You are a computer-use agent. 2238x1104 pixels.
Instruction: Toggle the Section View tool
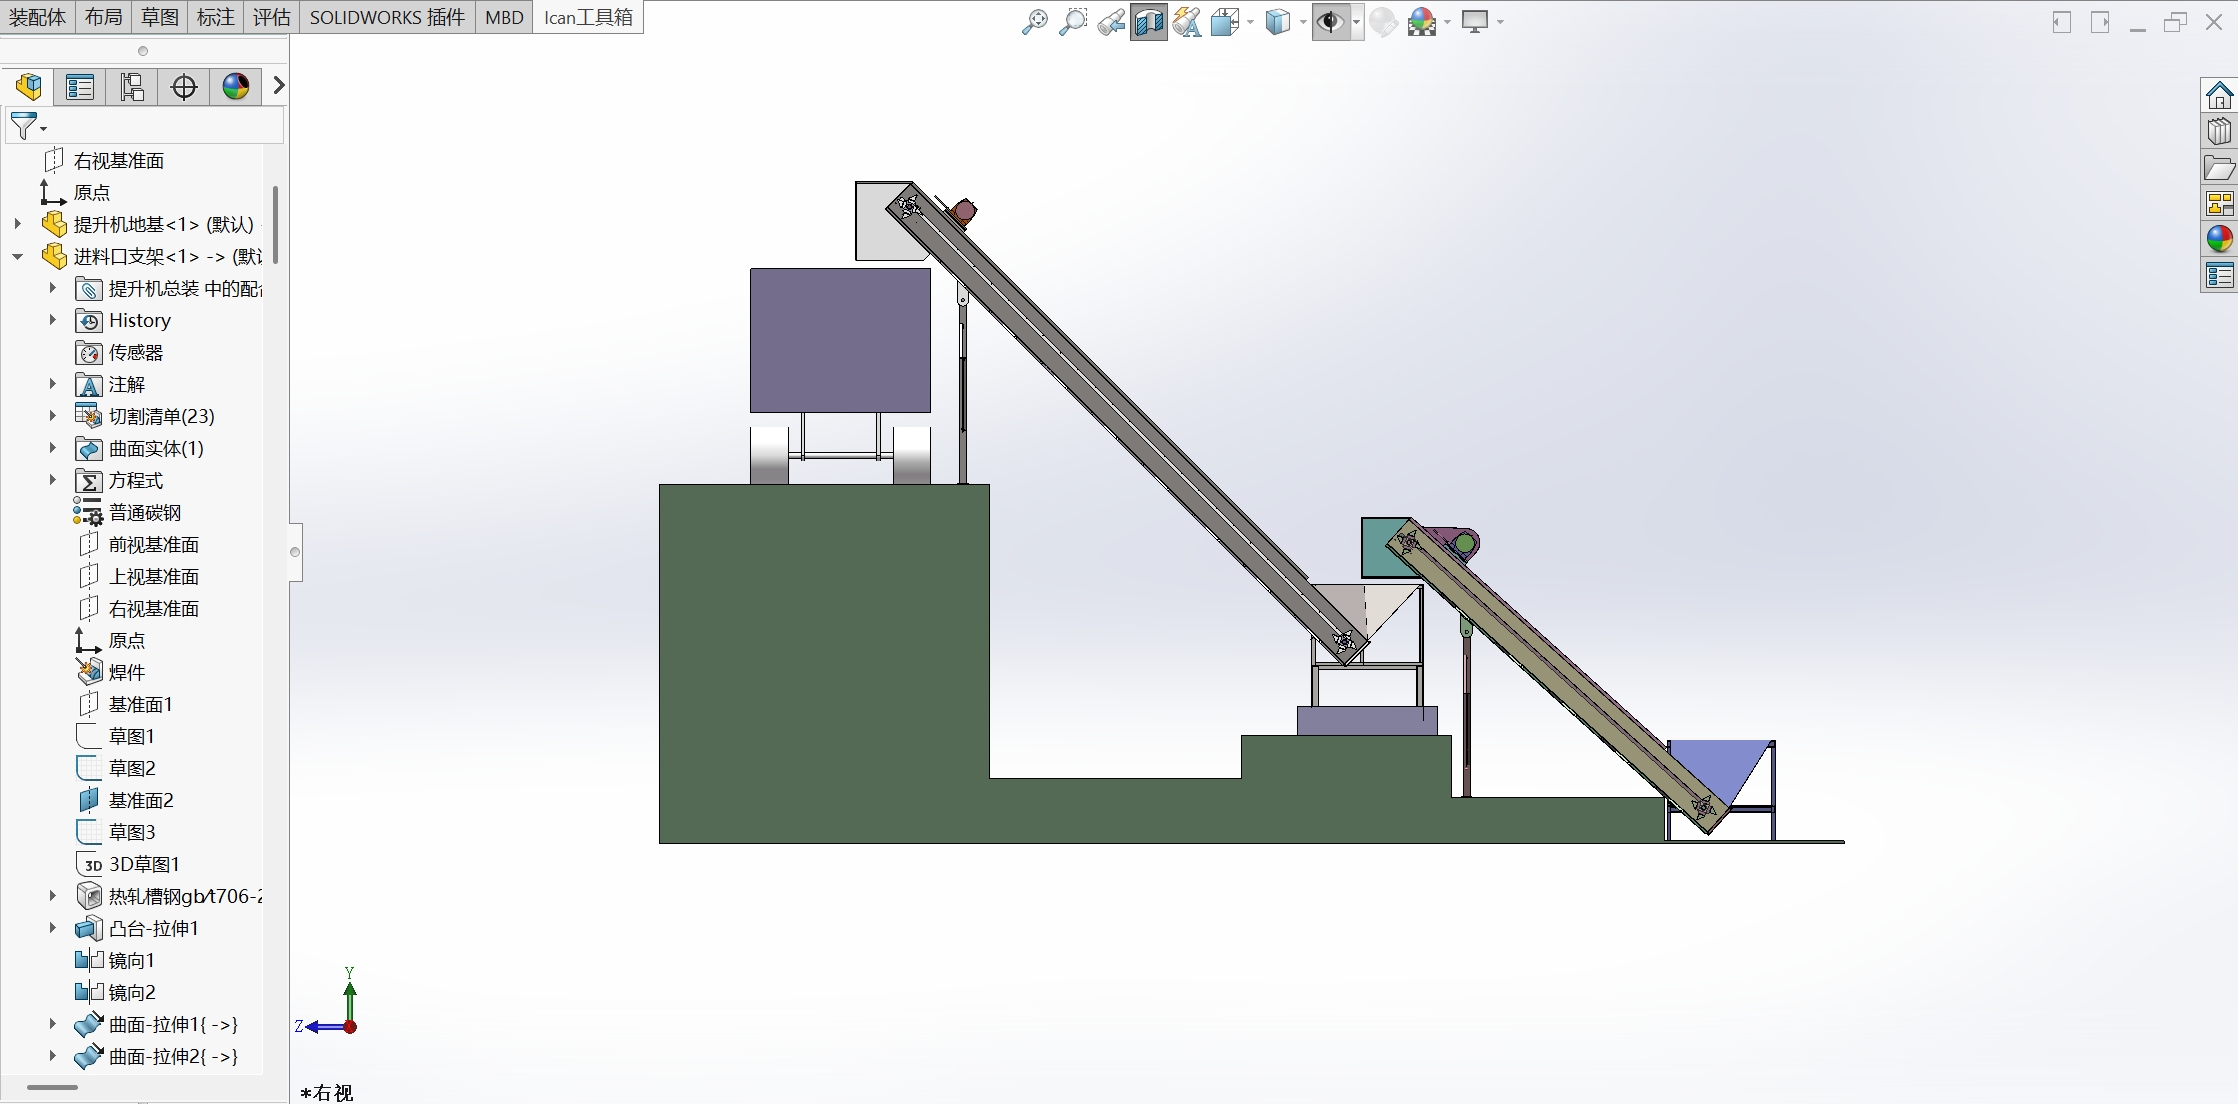(1149, 22)
